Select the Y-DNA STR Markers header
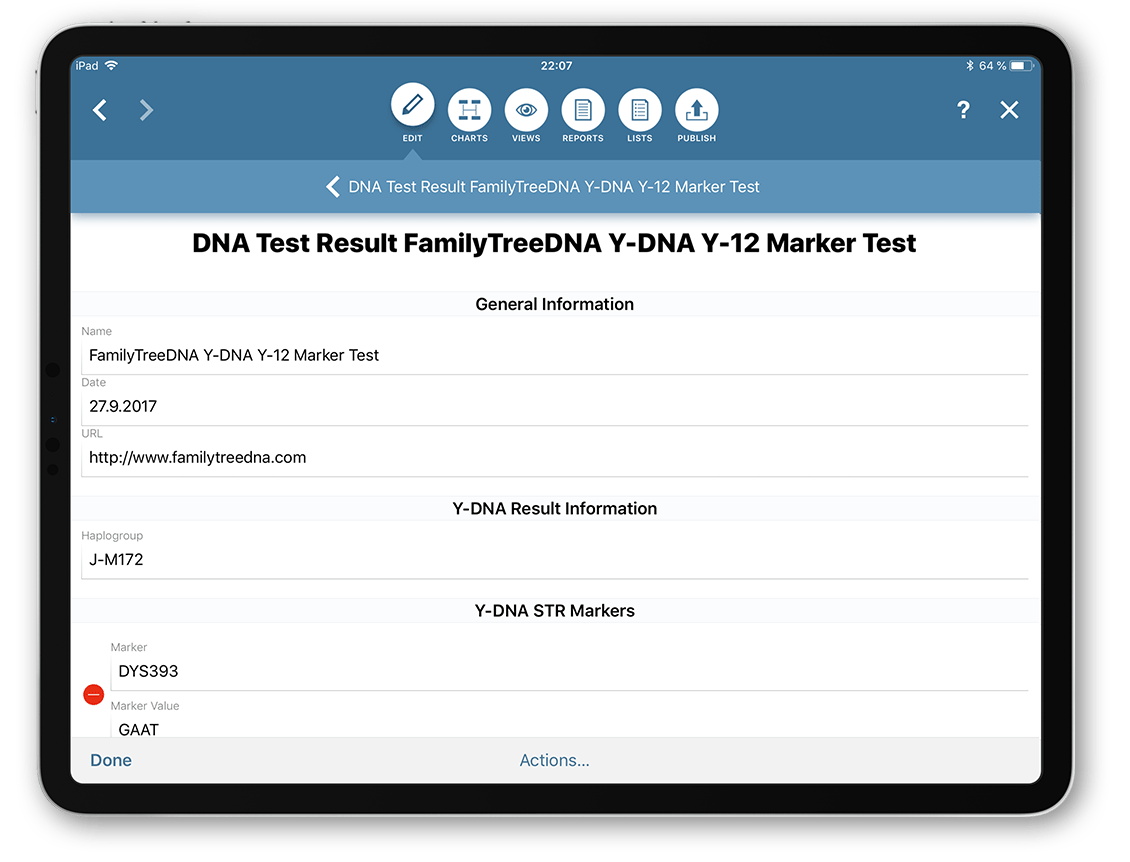The width and height of the screenshot is (1130, 862). coord(555,611)
